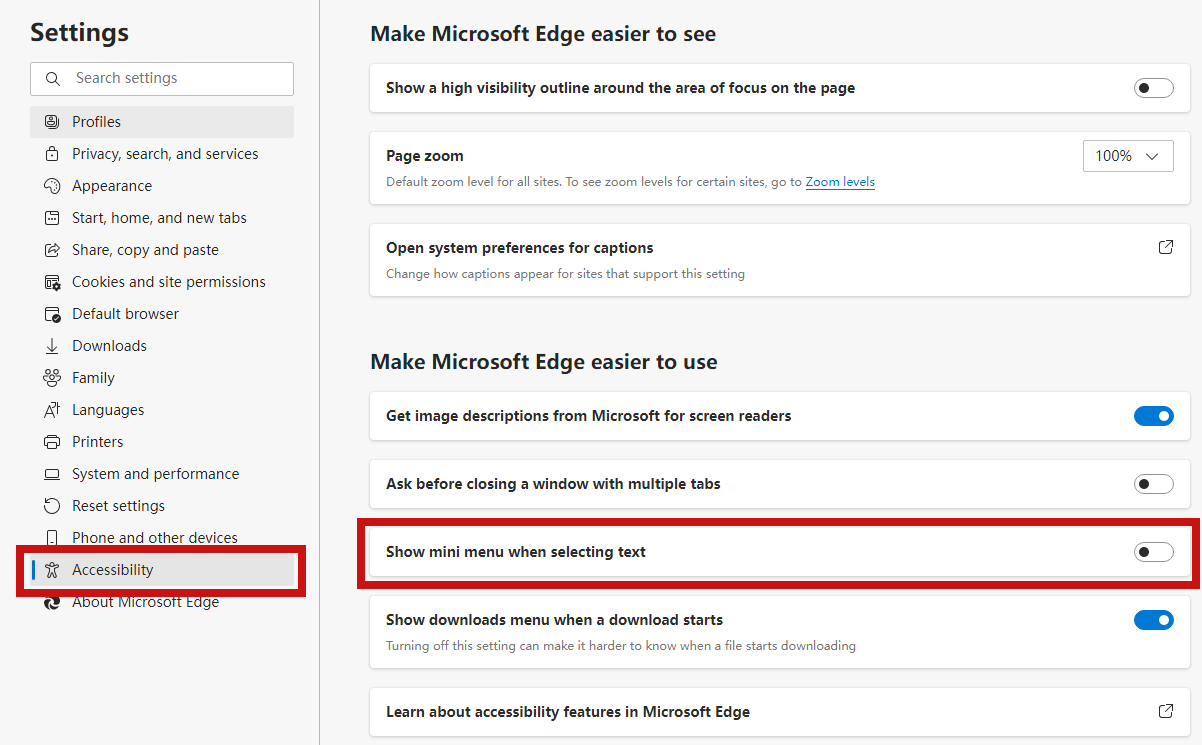Click the Accessibility figure icon
The width and height of the screenshot is (1202, 745).
click(52, 570)
